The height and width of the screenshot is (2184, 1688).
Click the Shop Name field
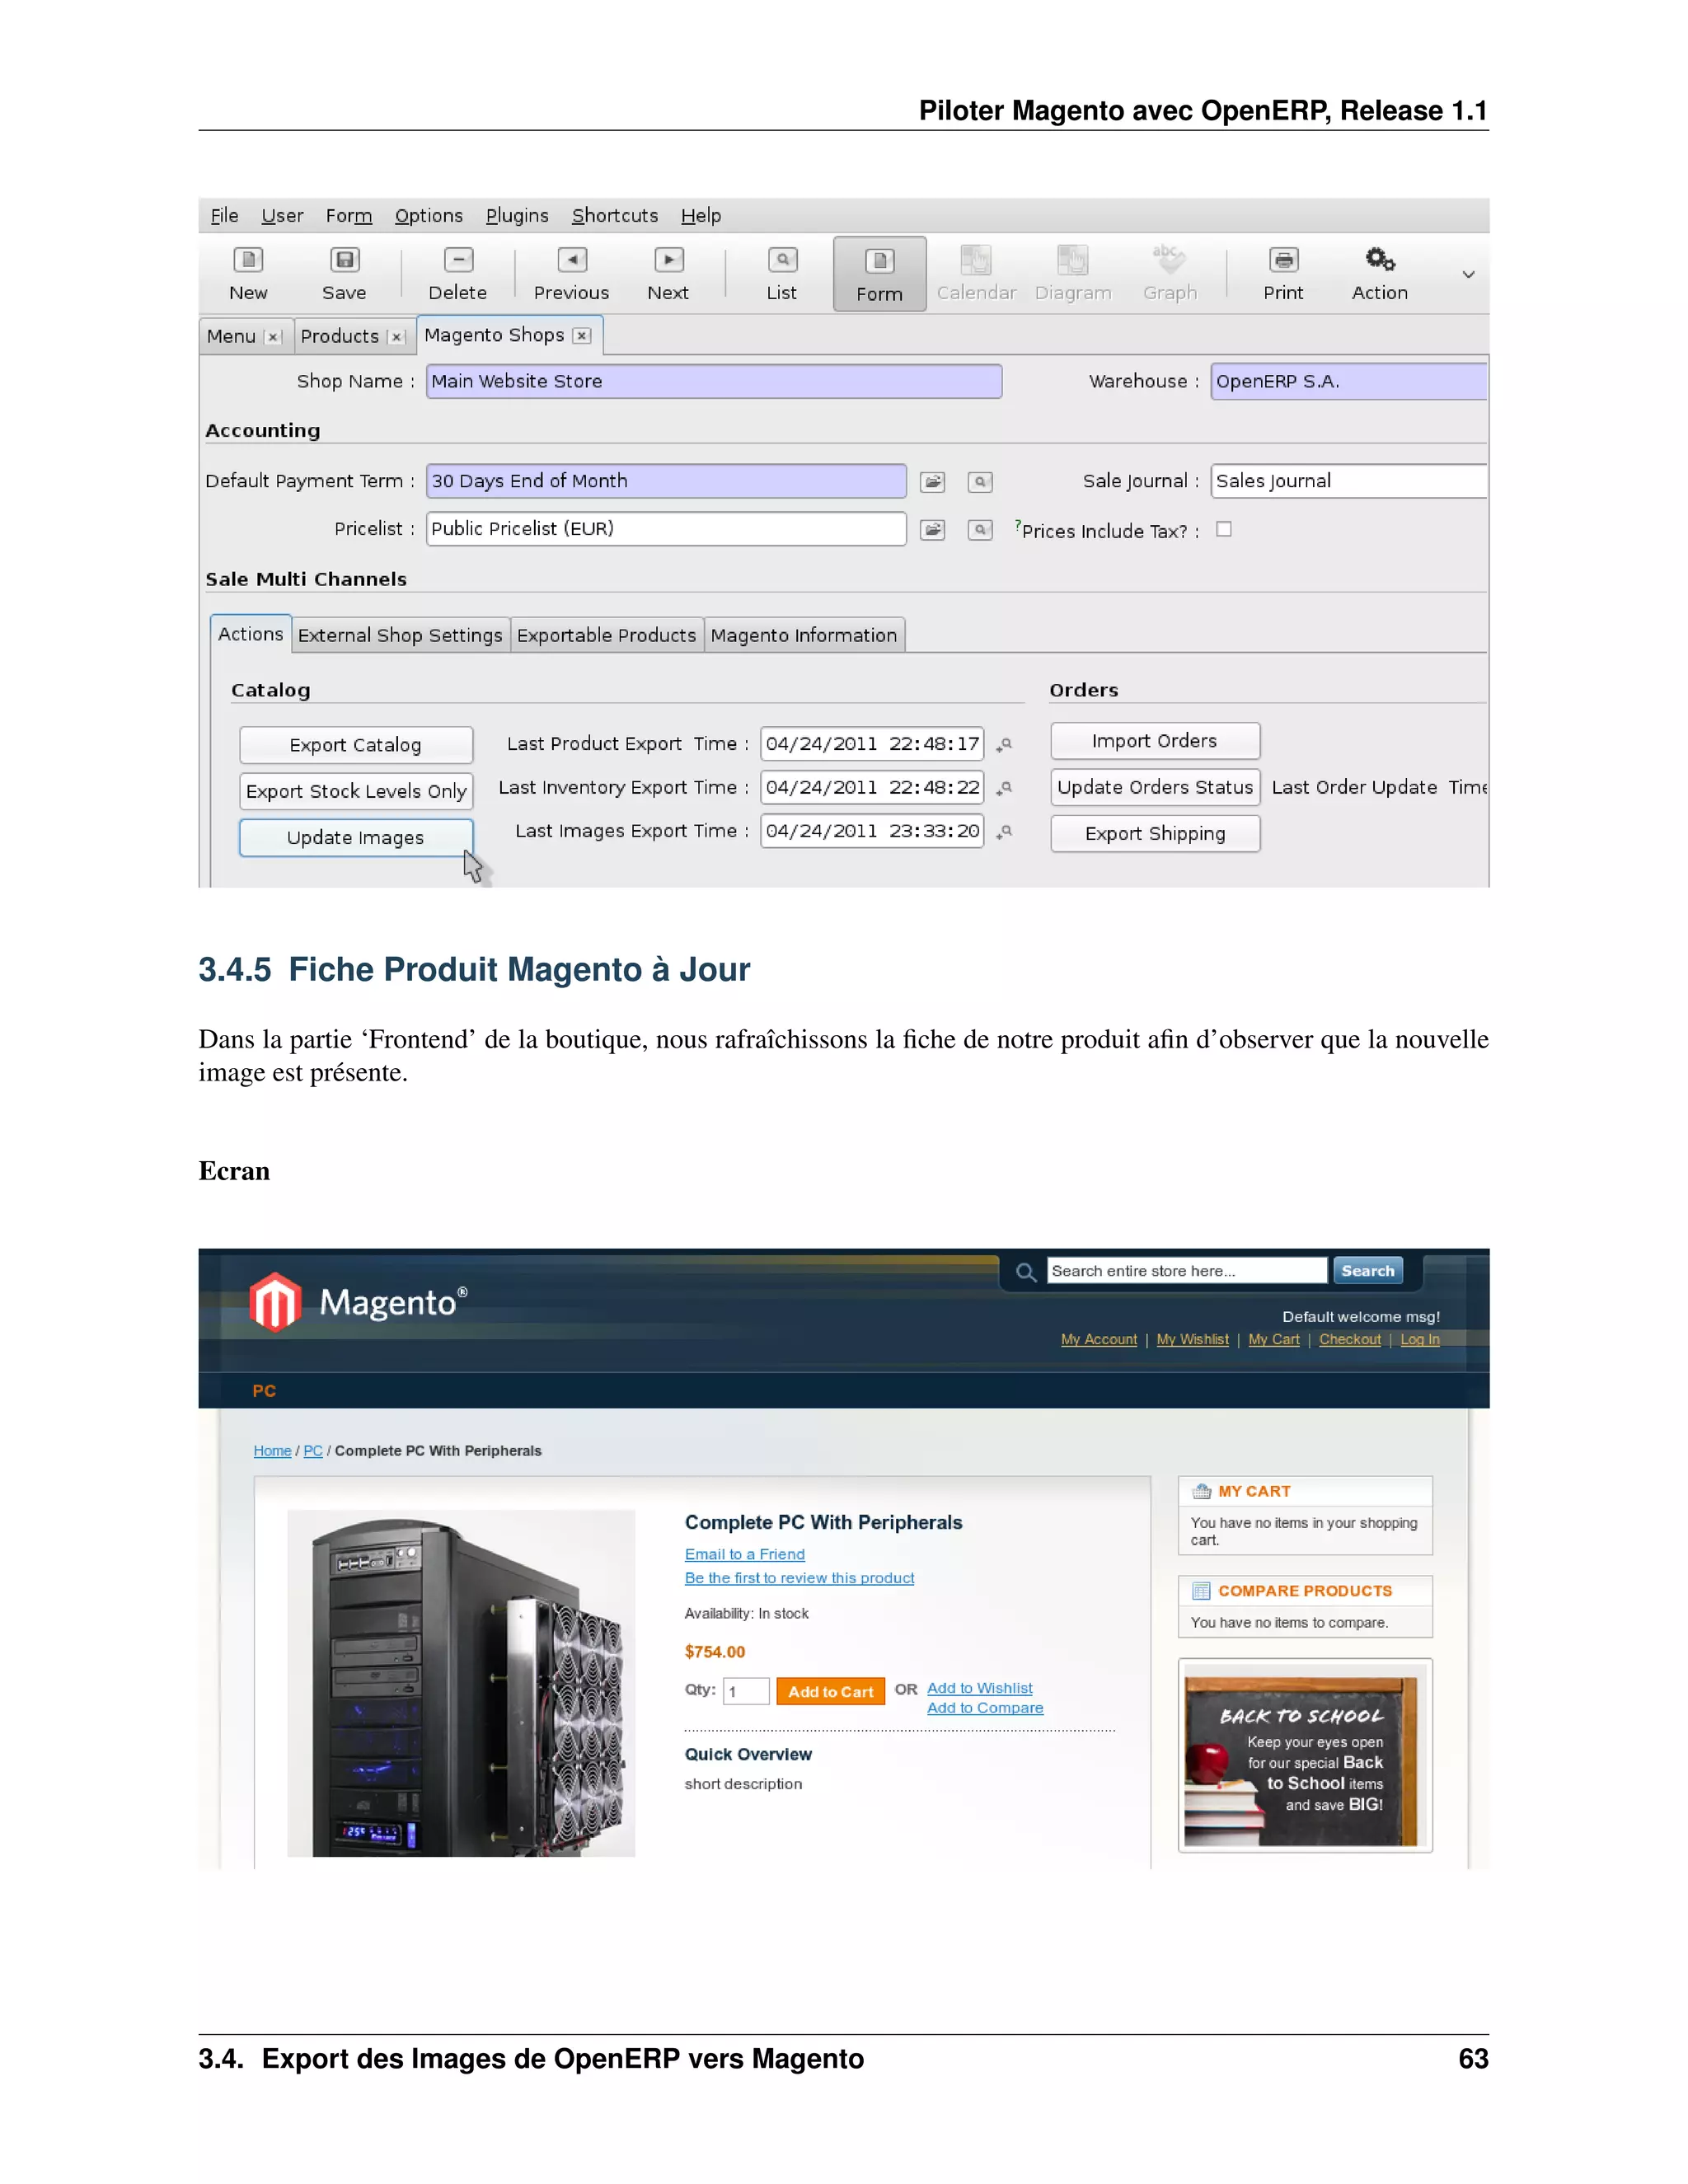click(x=714, y=381)
